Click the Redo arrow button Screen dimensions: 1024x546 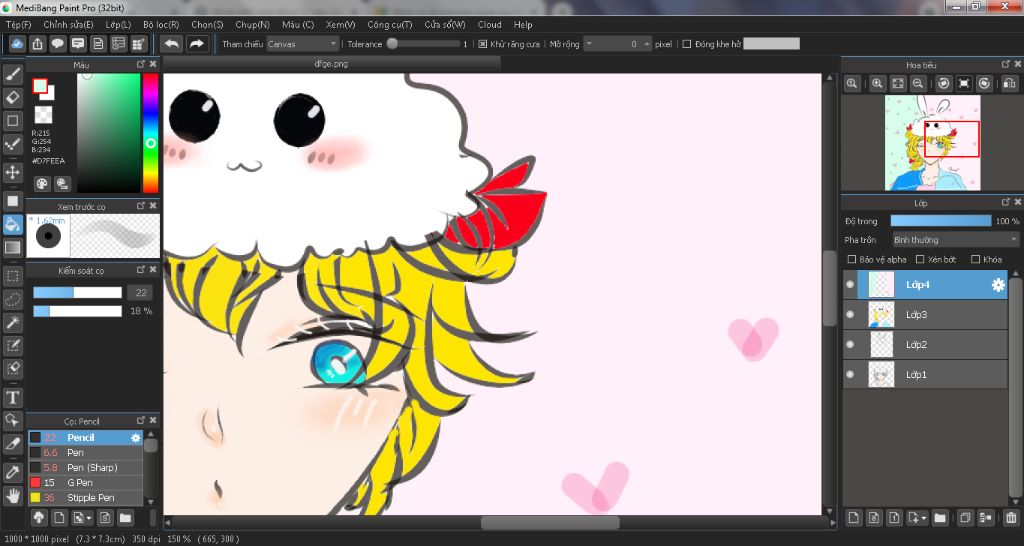(196, 44)
